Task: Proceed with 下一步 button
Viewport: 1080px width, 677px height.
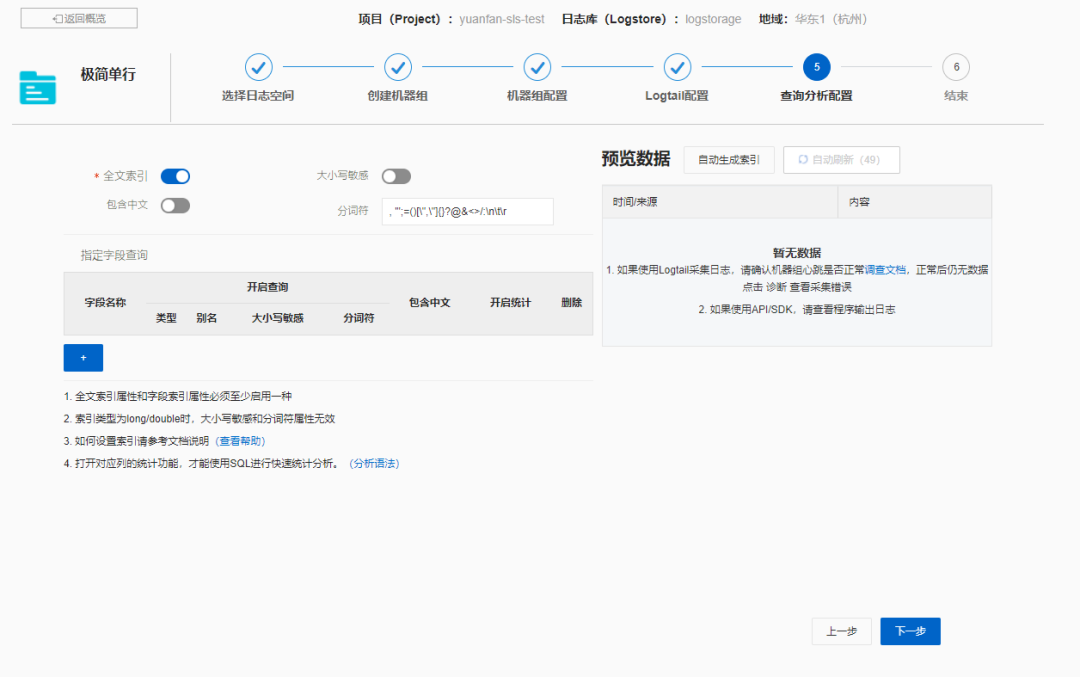Action: [x=910, y=631]
